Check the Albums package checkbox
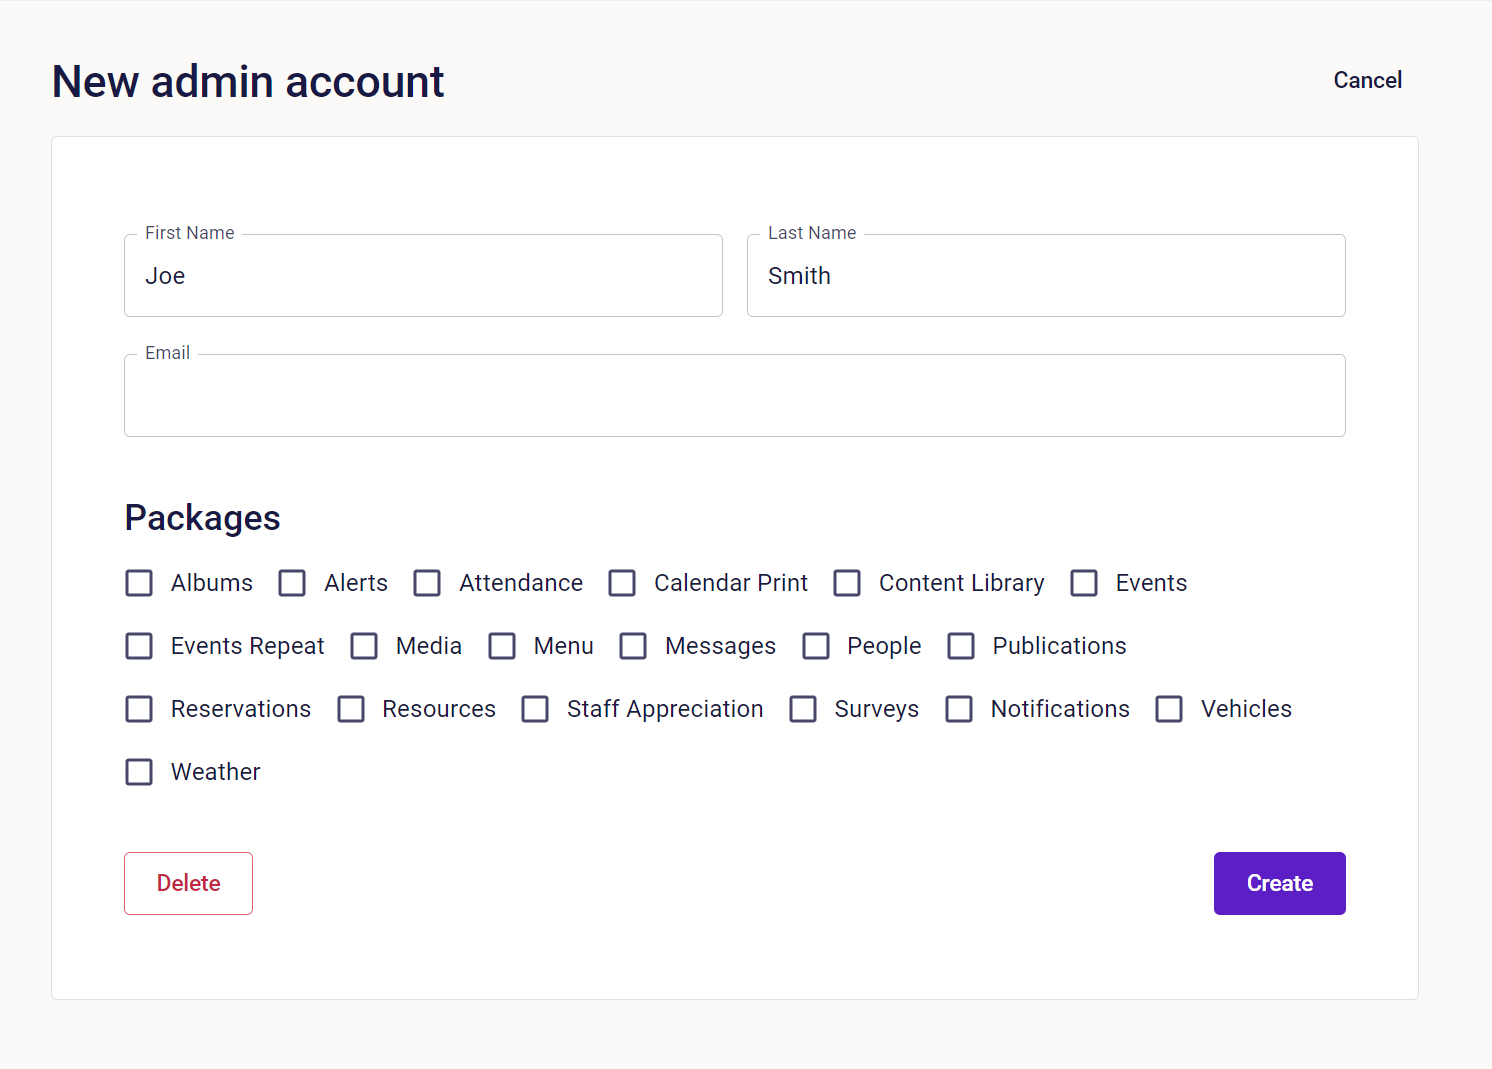This screenshot has width=1492, height=1069. click(139, 583)
